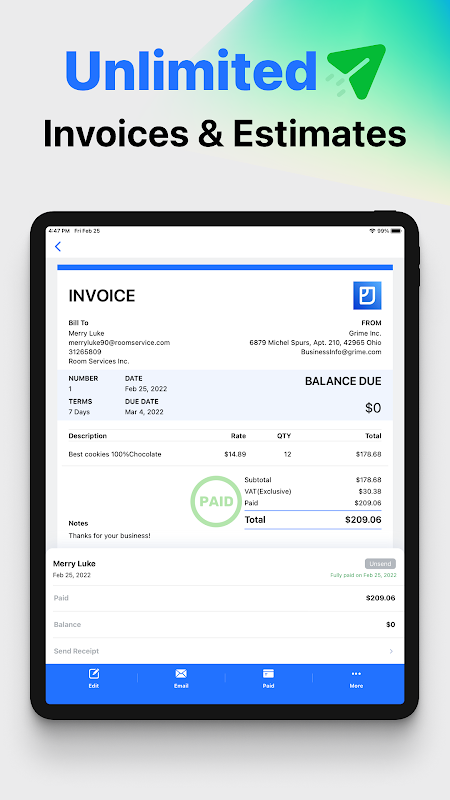The height and width of the screenshot is (800, 450).
Task: Click Merry Luke in the details panel
Action: pos(74,564)
